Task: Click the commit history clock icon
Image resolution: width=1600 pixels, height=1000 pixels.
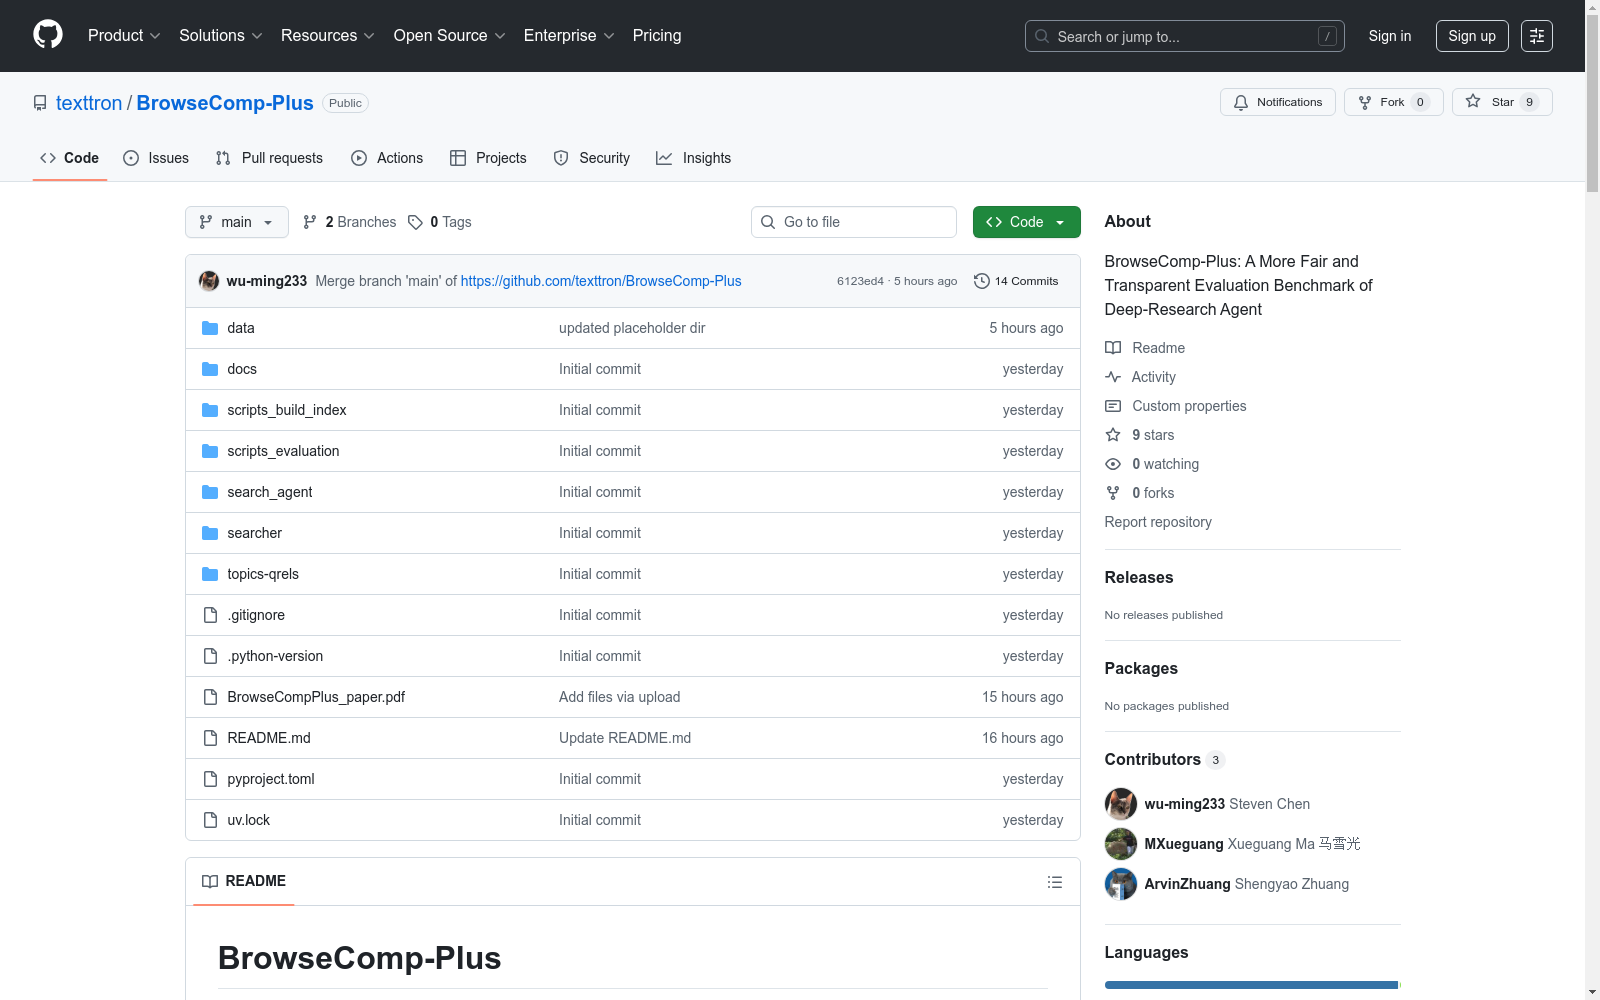Action: [x=982, y=281]
